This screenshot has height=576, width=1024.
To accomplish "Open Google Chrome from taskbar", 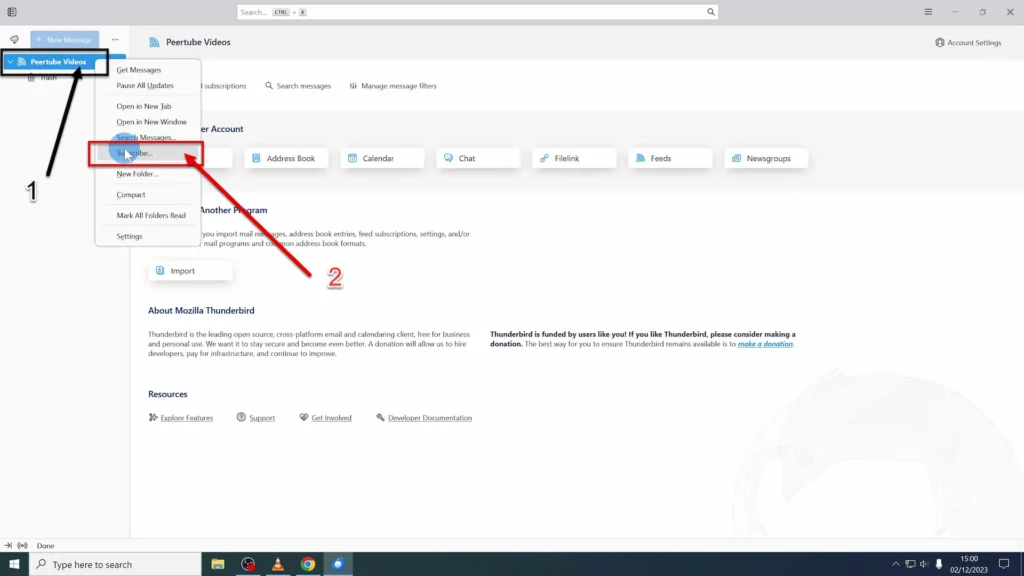I will click(308, 564).
